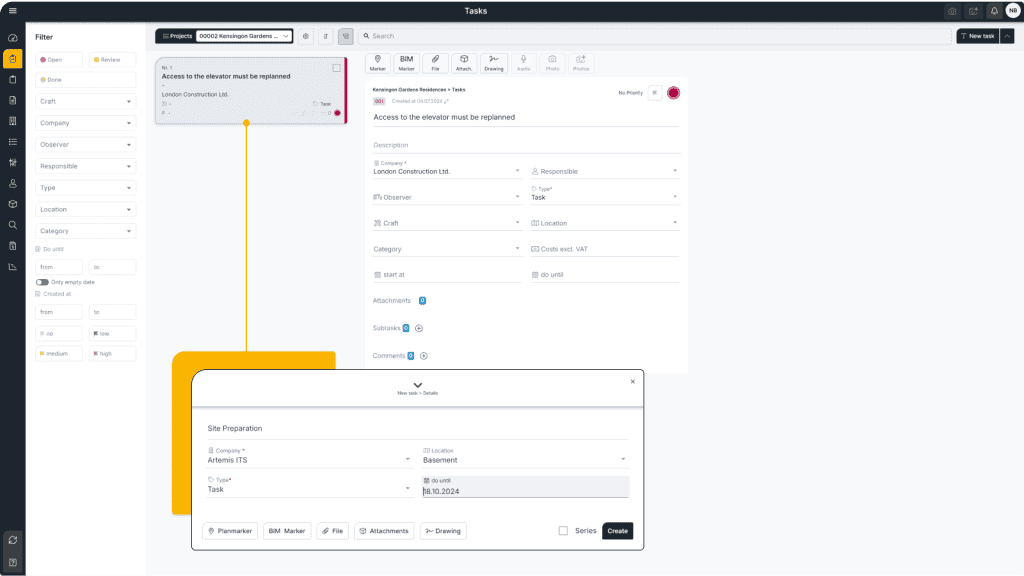The width and height of the screenshot is (1024, 576).
Task: Click the settings gear next to project selector
Action: pos(306,36)
